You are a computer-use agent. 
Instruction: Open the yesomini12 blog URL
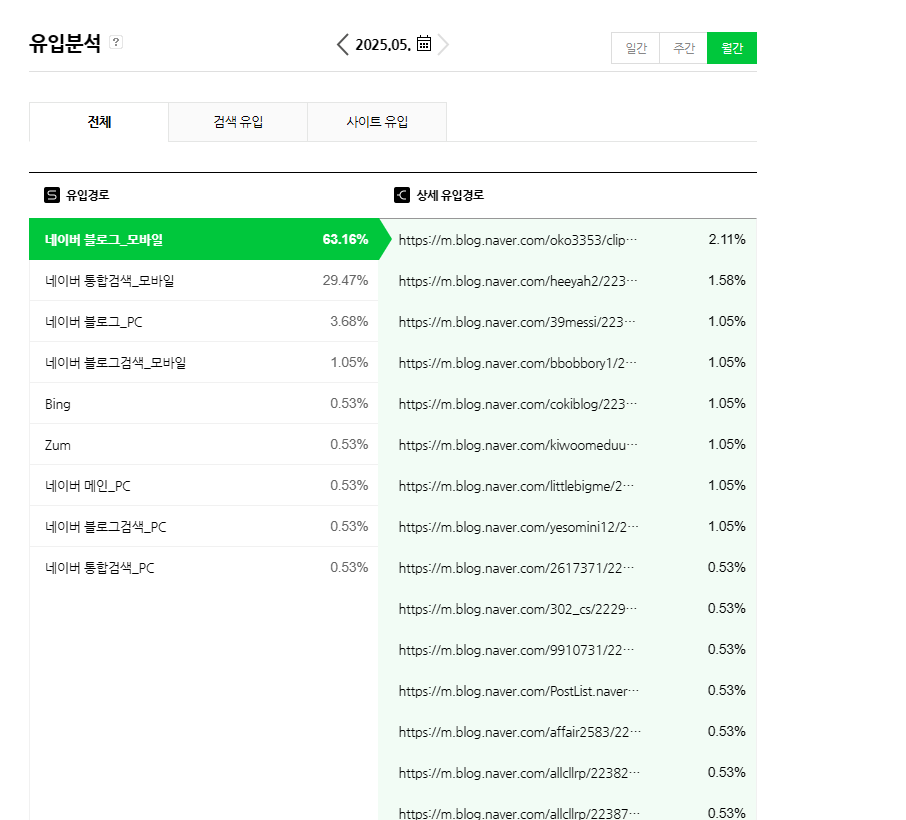[x=518, y=527]
